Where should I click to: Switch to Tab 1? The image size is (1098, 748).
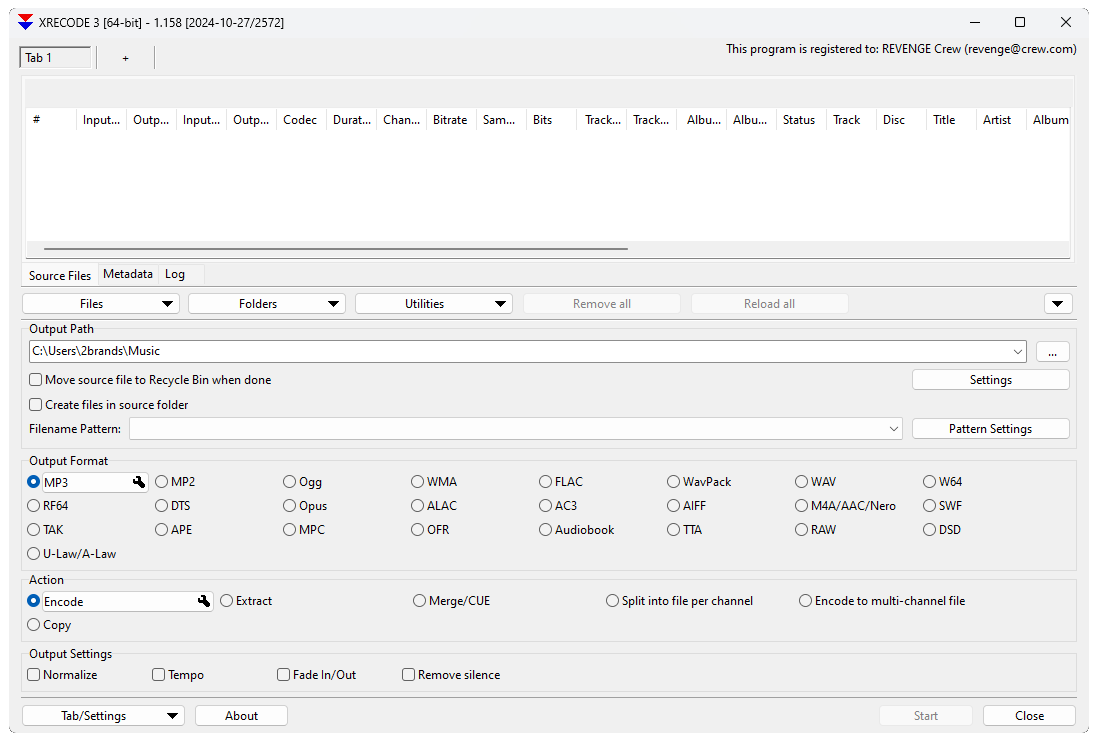click(55, 58)
